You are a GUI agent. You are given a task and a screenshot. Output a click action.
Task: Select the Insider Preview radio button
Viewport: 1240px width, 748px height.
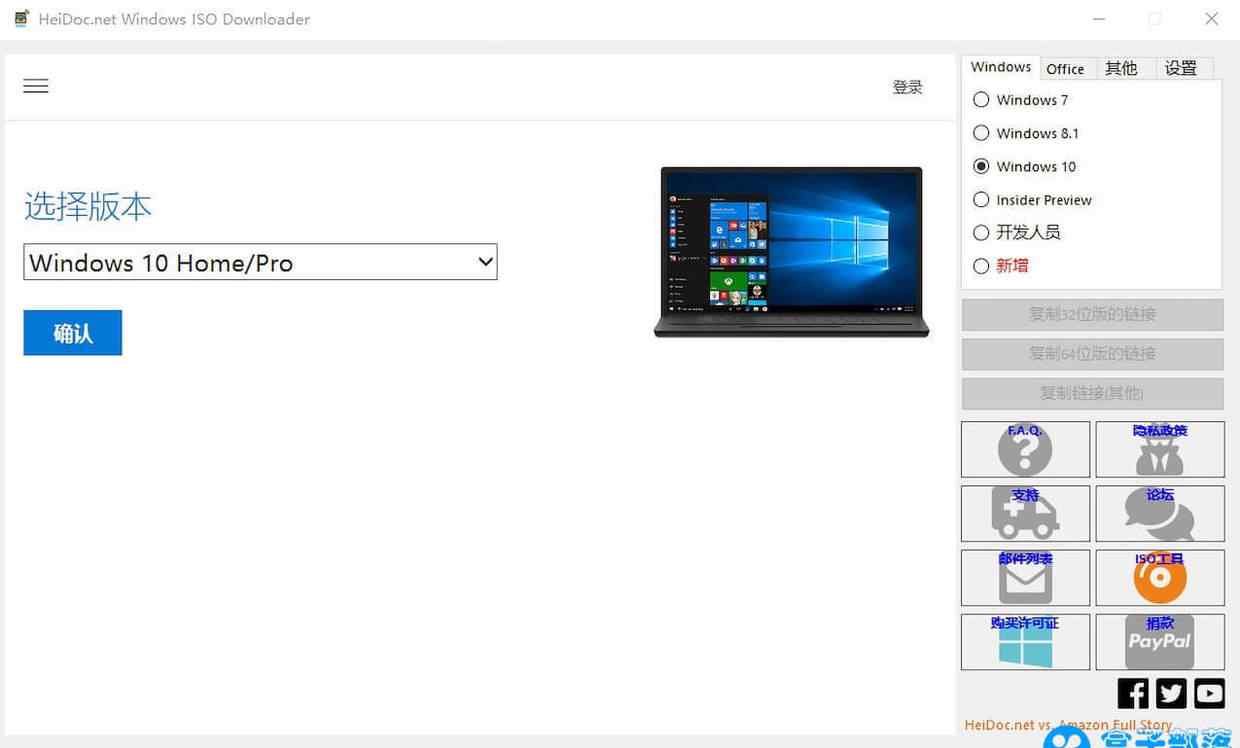(981, 200)
